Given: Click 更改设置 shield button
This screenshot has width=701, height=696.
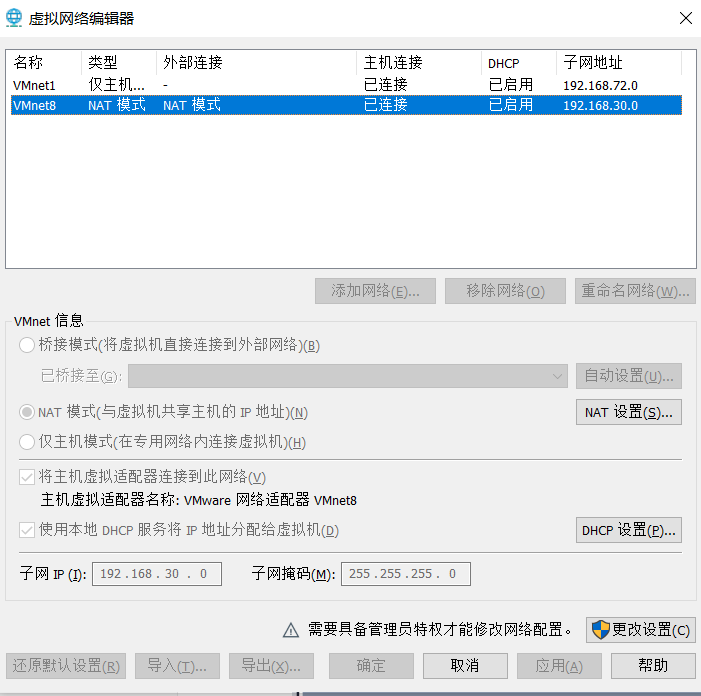Looking at the screenshot, I should pos(641,630).
